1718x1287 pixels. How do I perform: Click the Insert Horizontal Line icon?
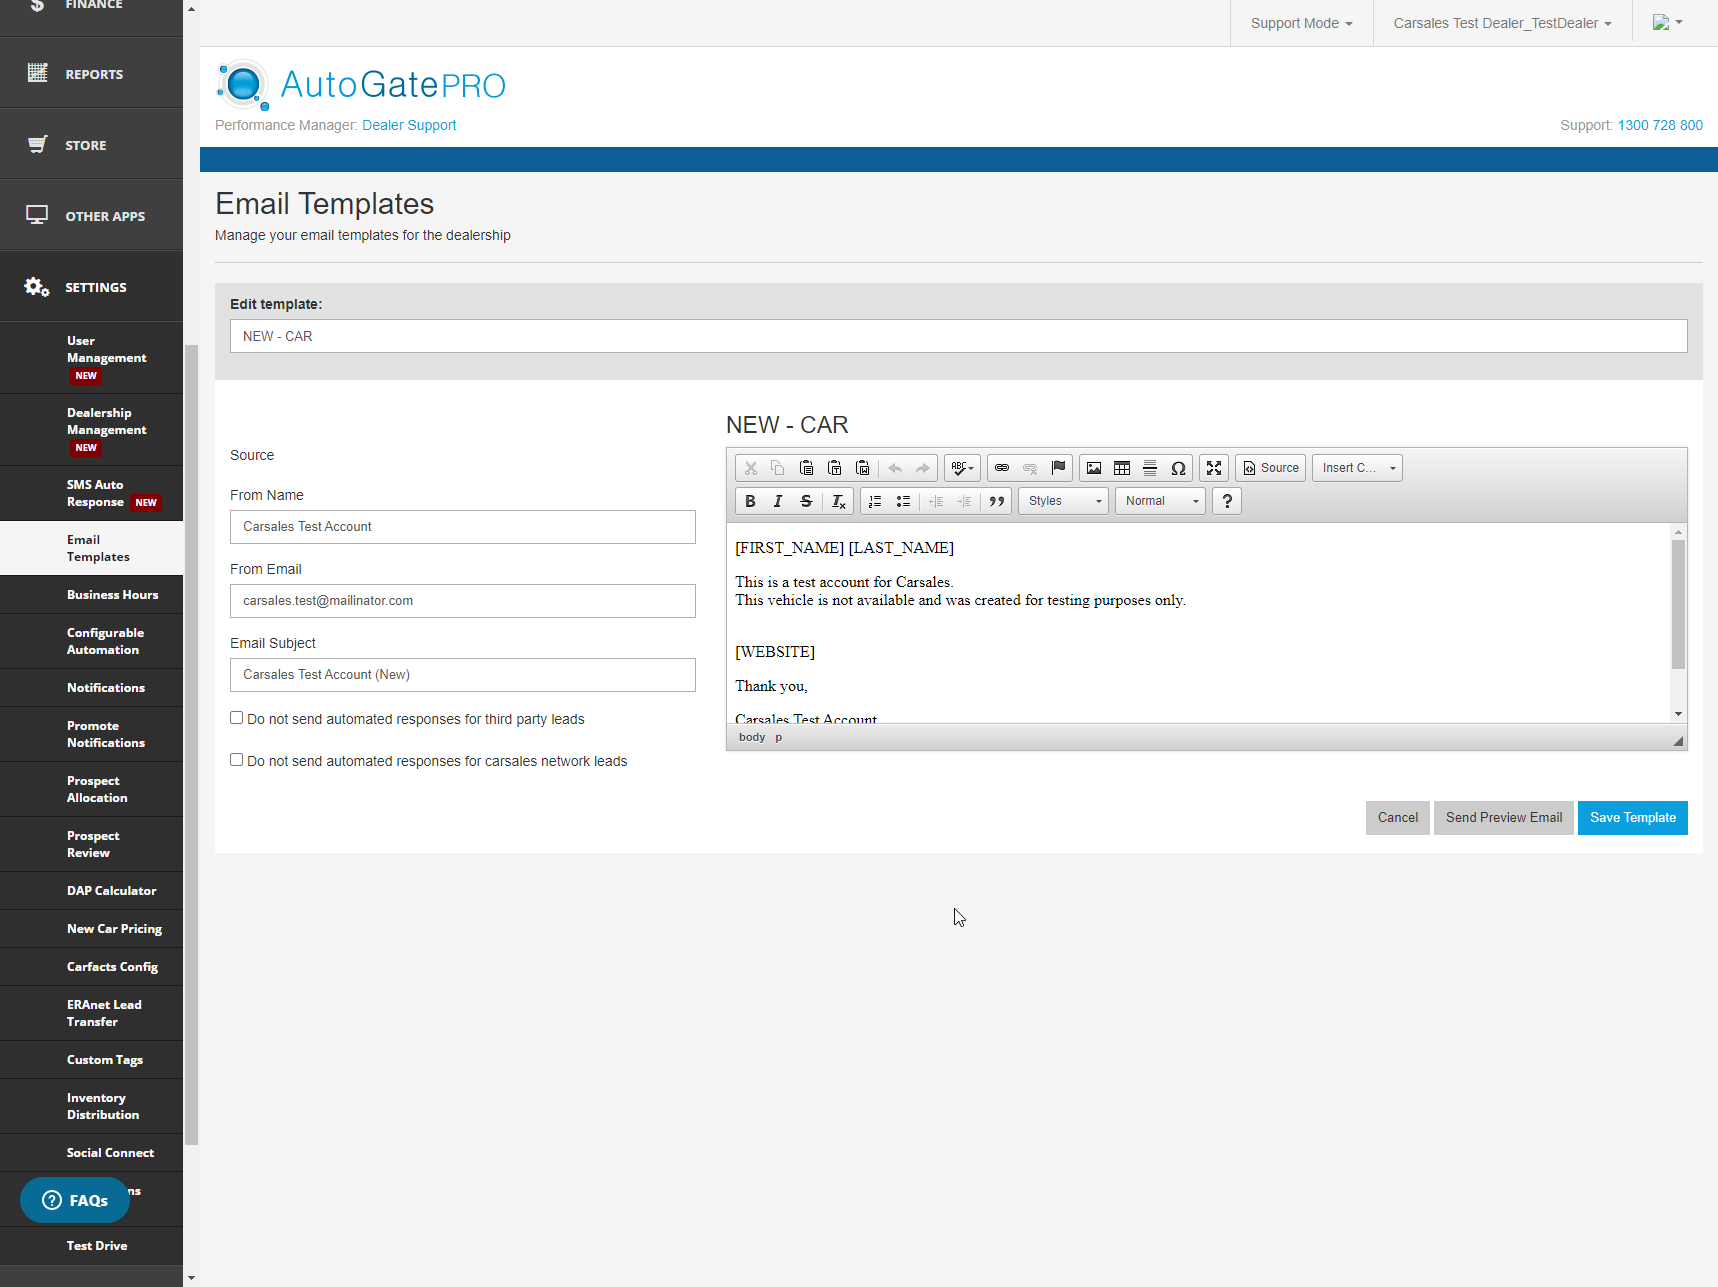coord(1150,468)
